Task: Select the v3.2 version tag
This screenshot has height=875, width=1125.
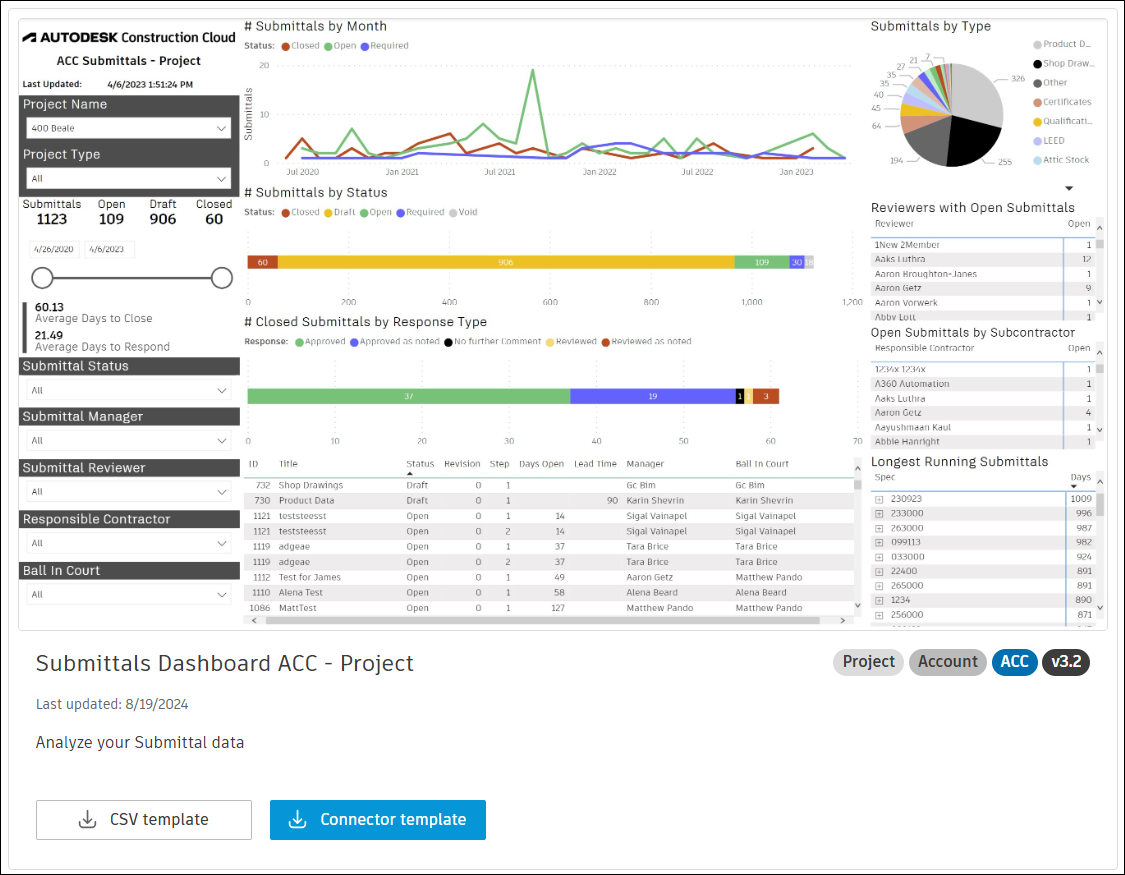Action: coord(1065,661)
